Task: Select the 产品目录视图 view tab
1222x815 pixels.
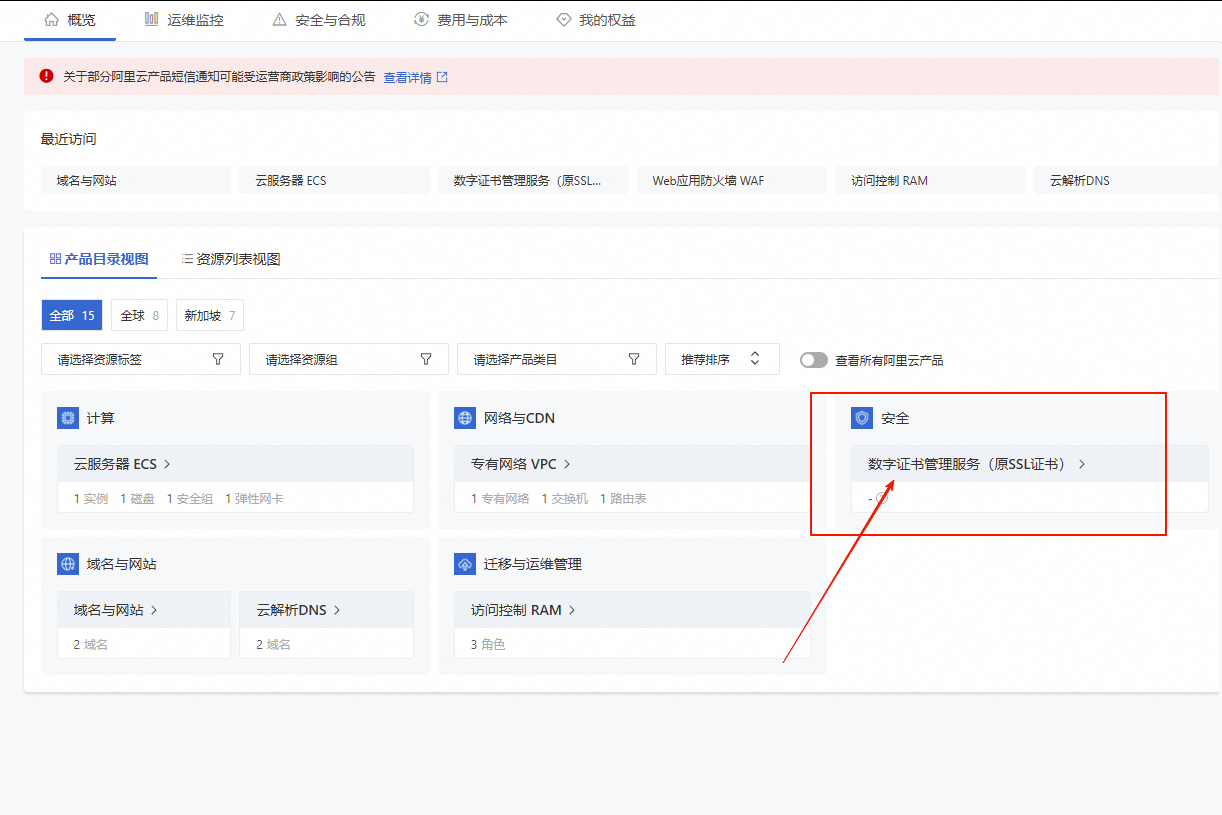Action: [99, 259]
